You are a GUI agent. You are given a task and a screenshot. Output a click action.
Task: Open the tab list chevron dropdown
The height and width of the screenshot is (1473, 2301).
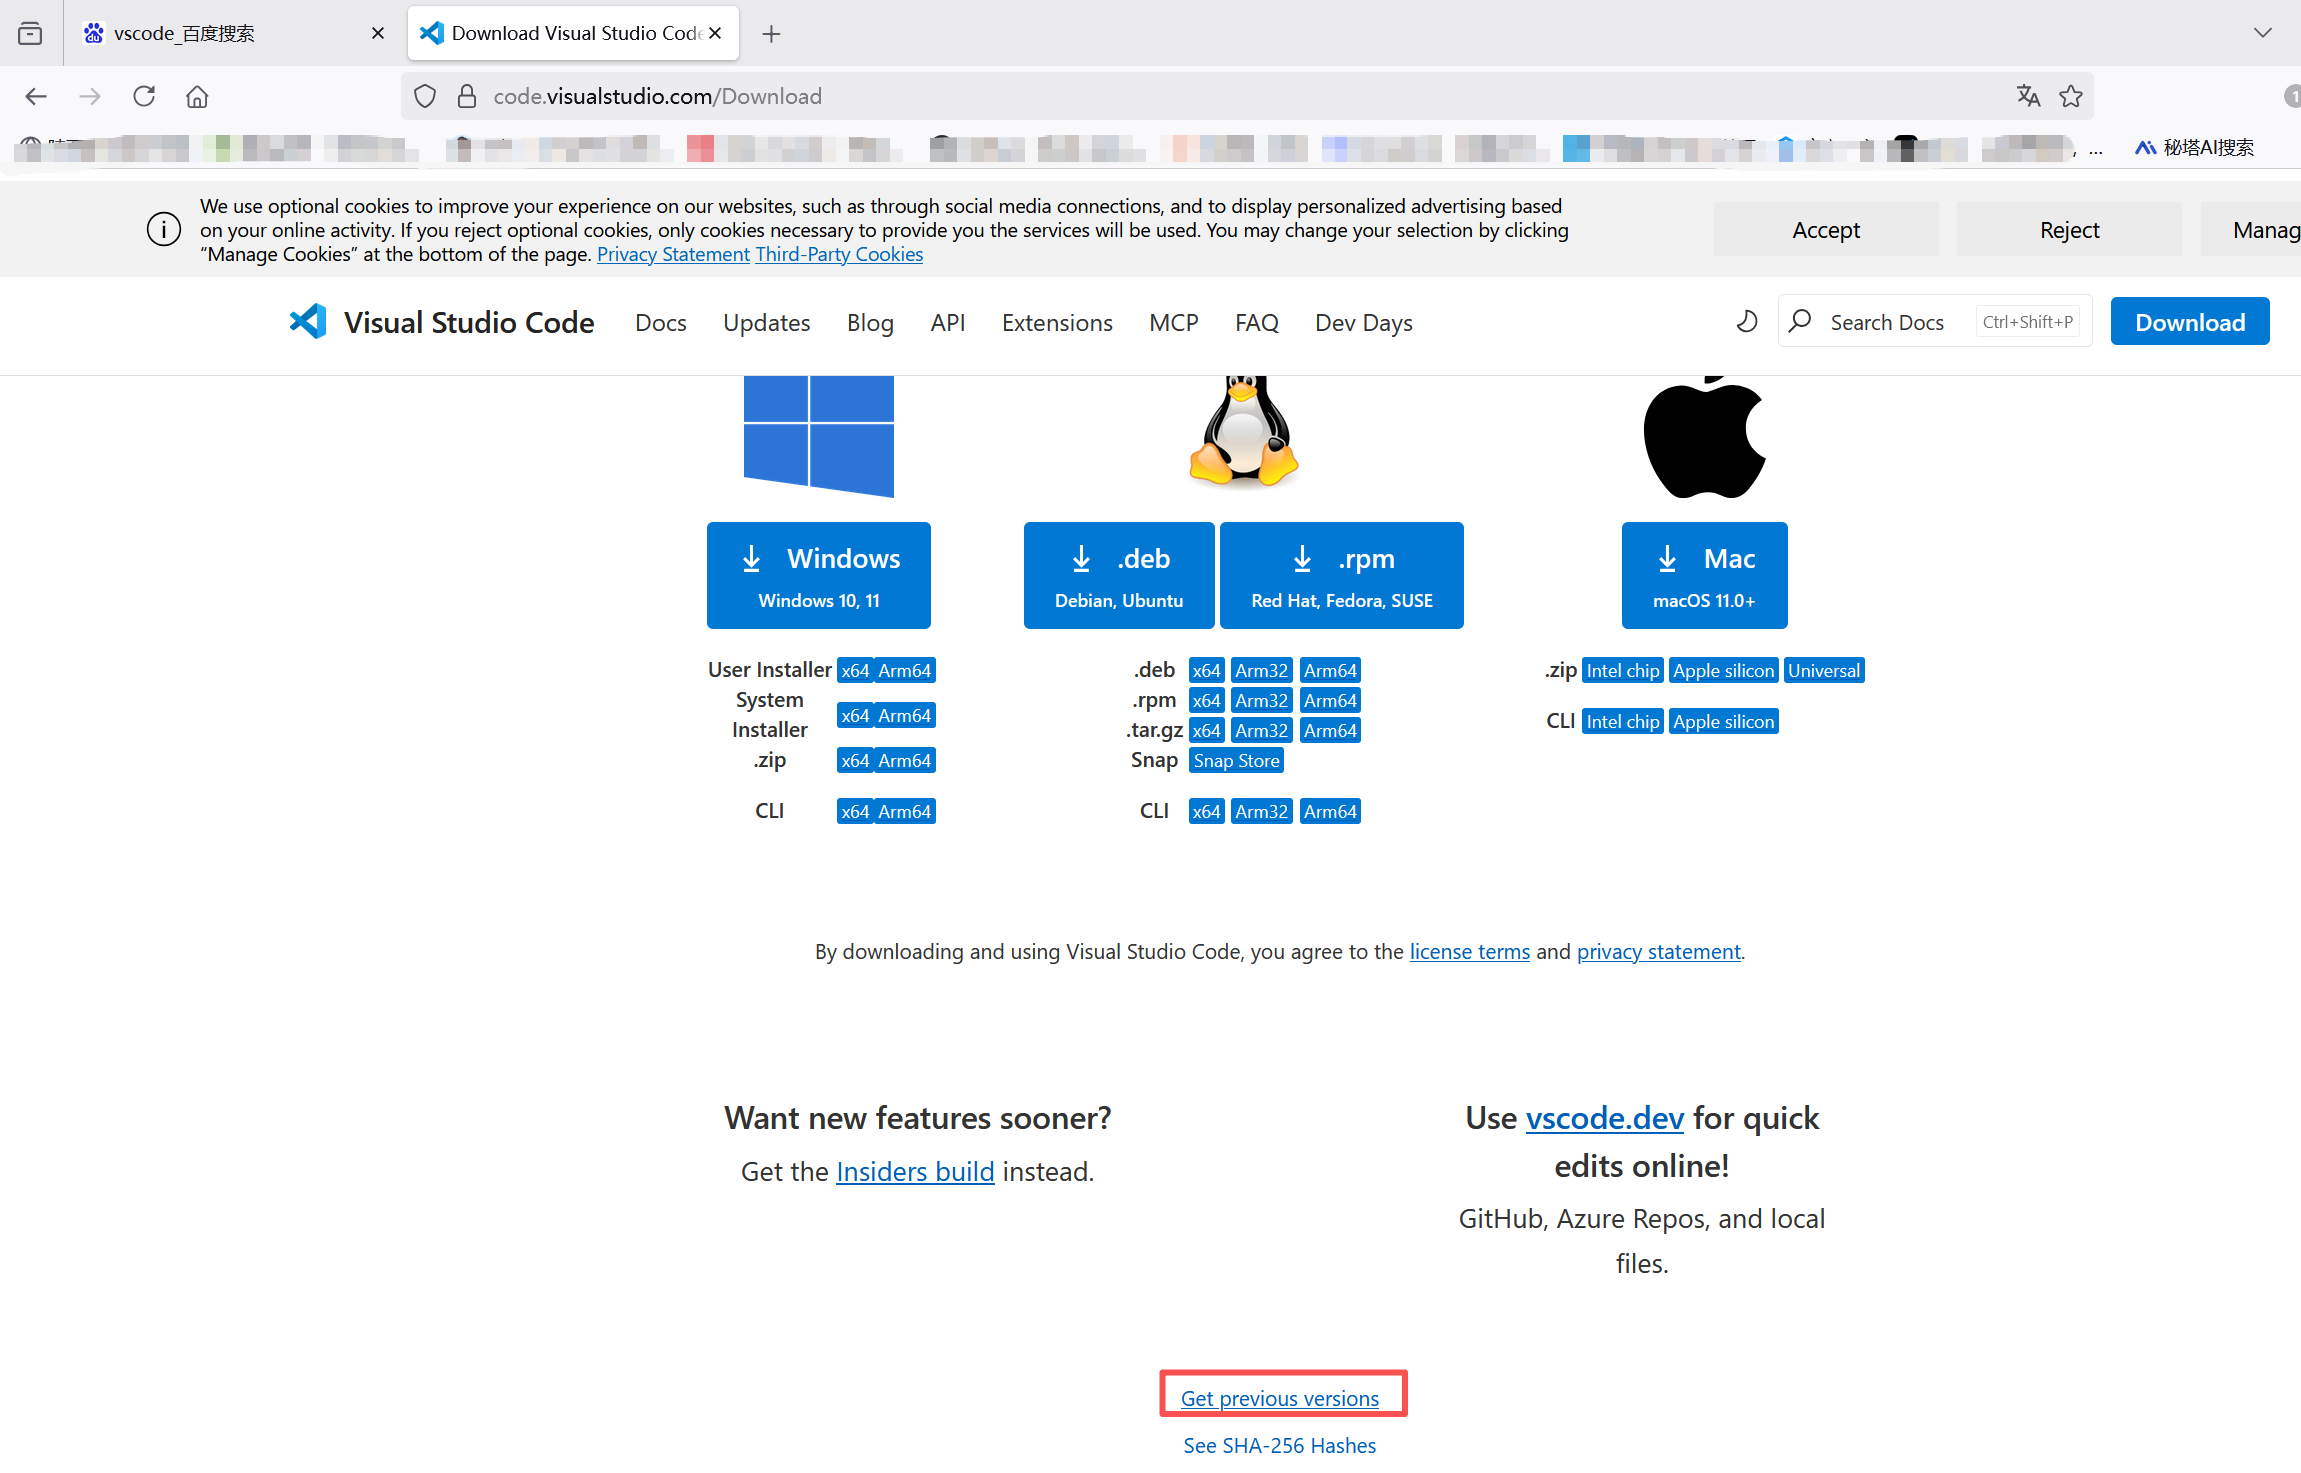coord(2263,32)
